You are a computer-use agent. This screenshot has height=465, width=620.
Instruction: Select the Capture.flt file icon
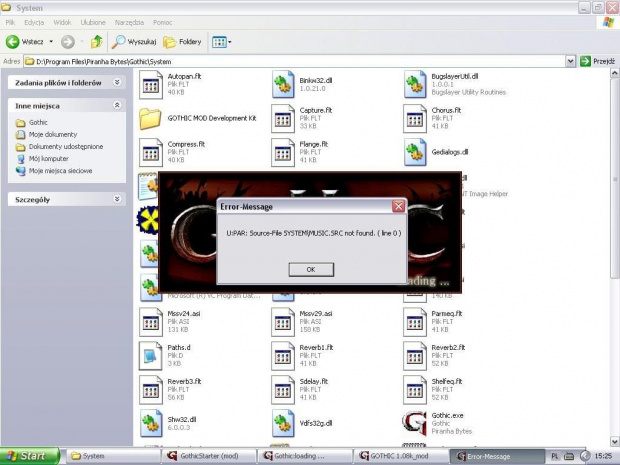[283, 119]
